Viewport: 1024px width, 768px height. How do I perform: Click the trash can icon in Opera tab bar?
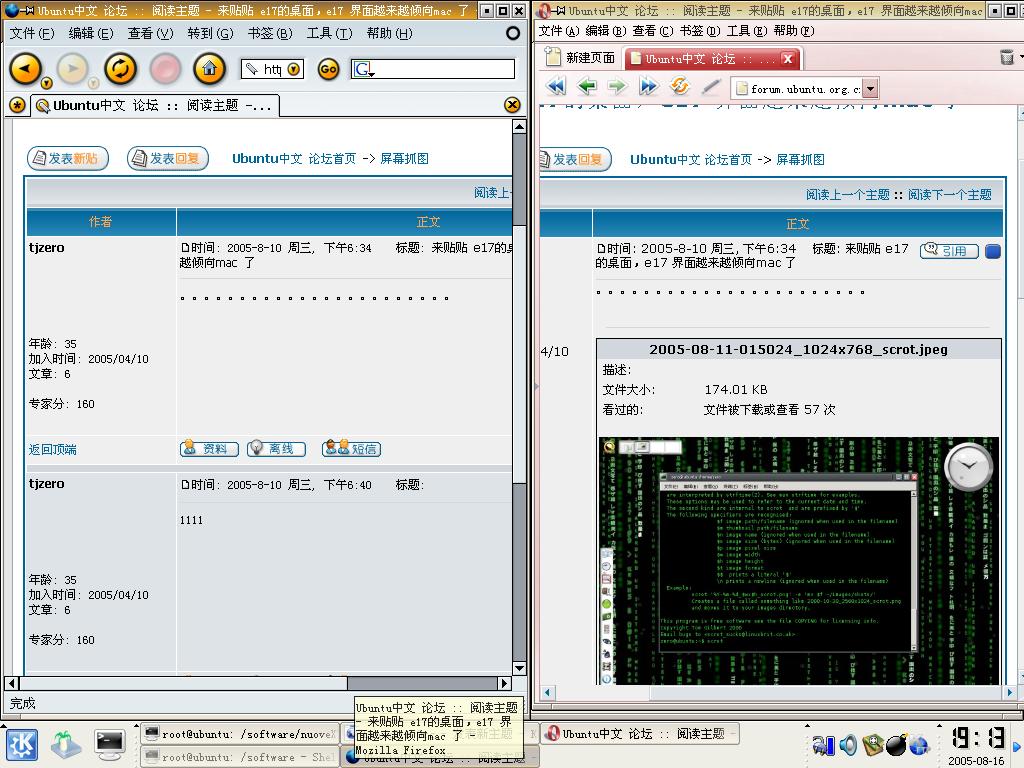(1007, 57)
